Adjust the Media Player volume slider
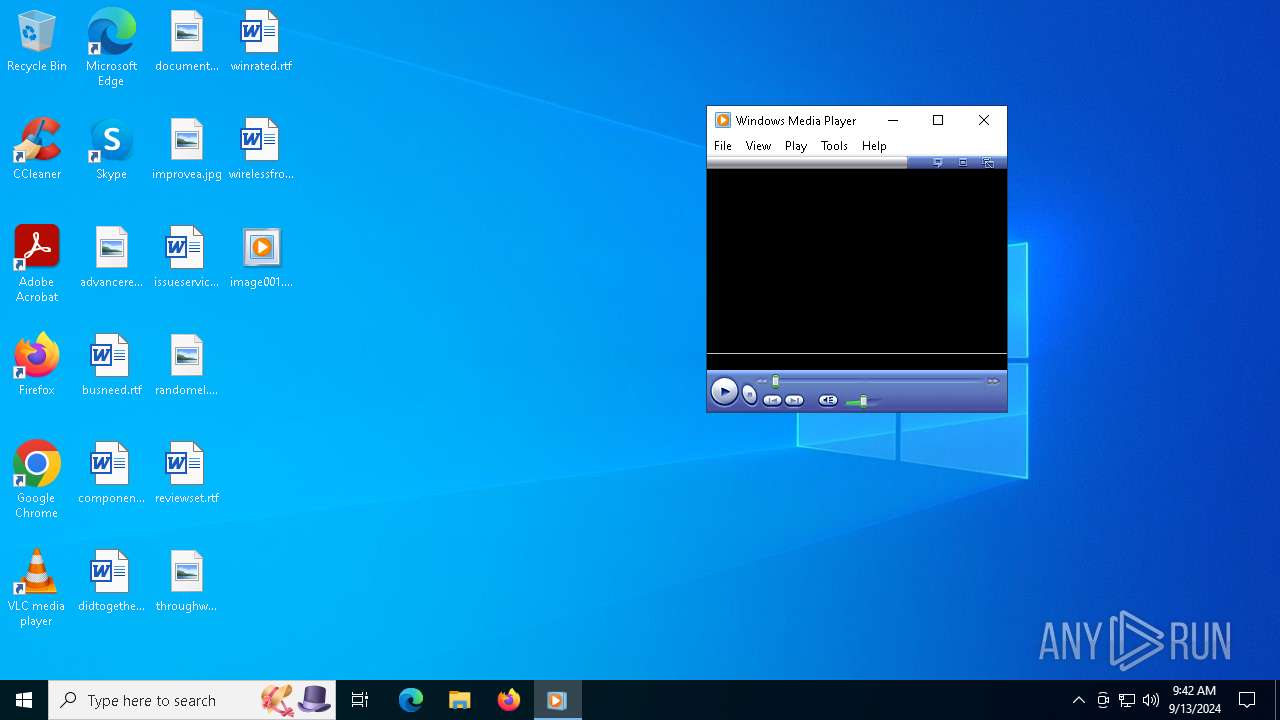This screenshot has width=1280, height=720. pos(863,401)
